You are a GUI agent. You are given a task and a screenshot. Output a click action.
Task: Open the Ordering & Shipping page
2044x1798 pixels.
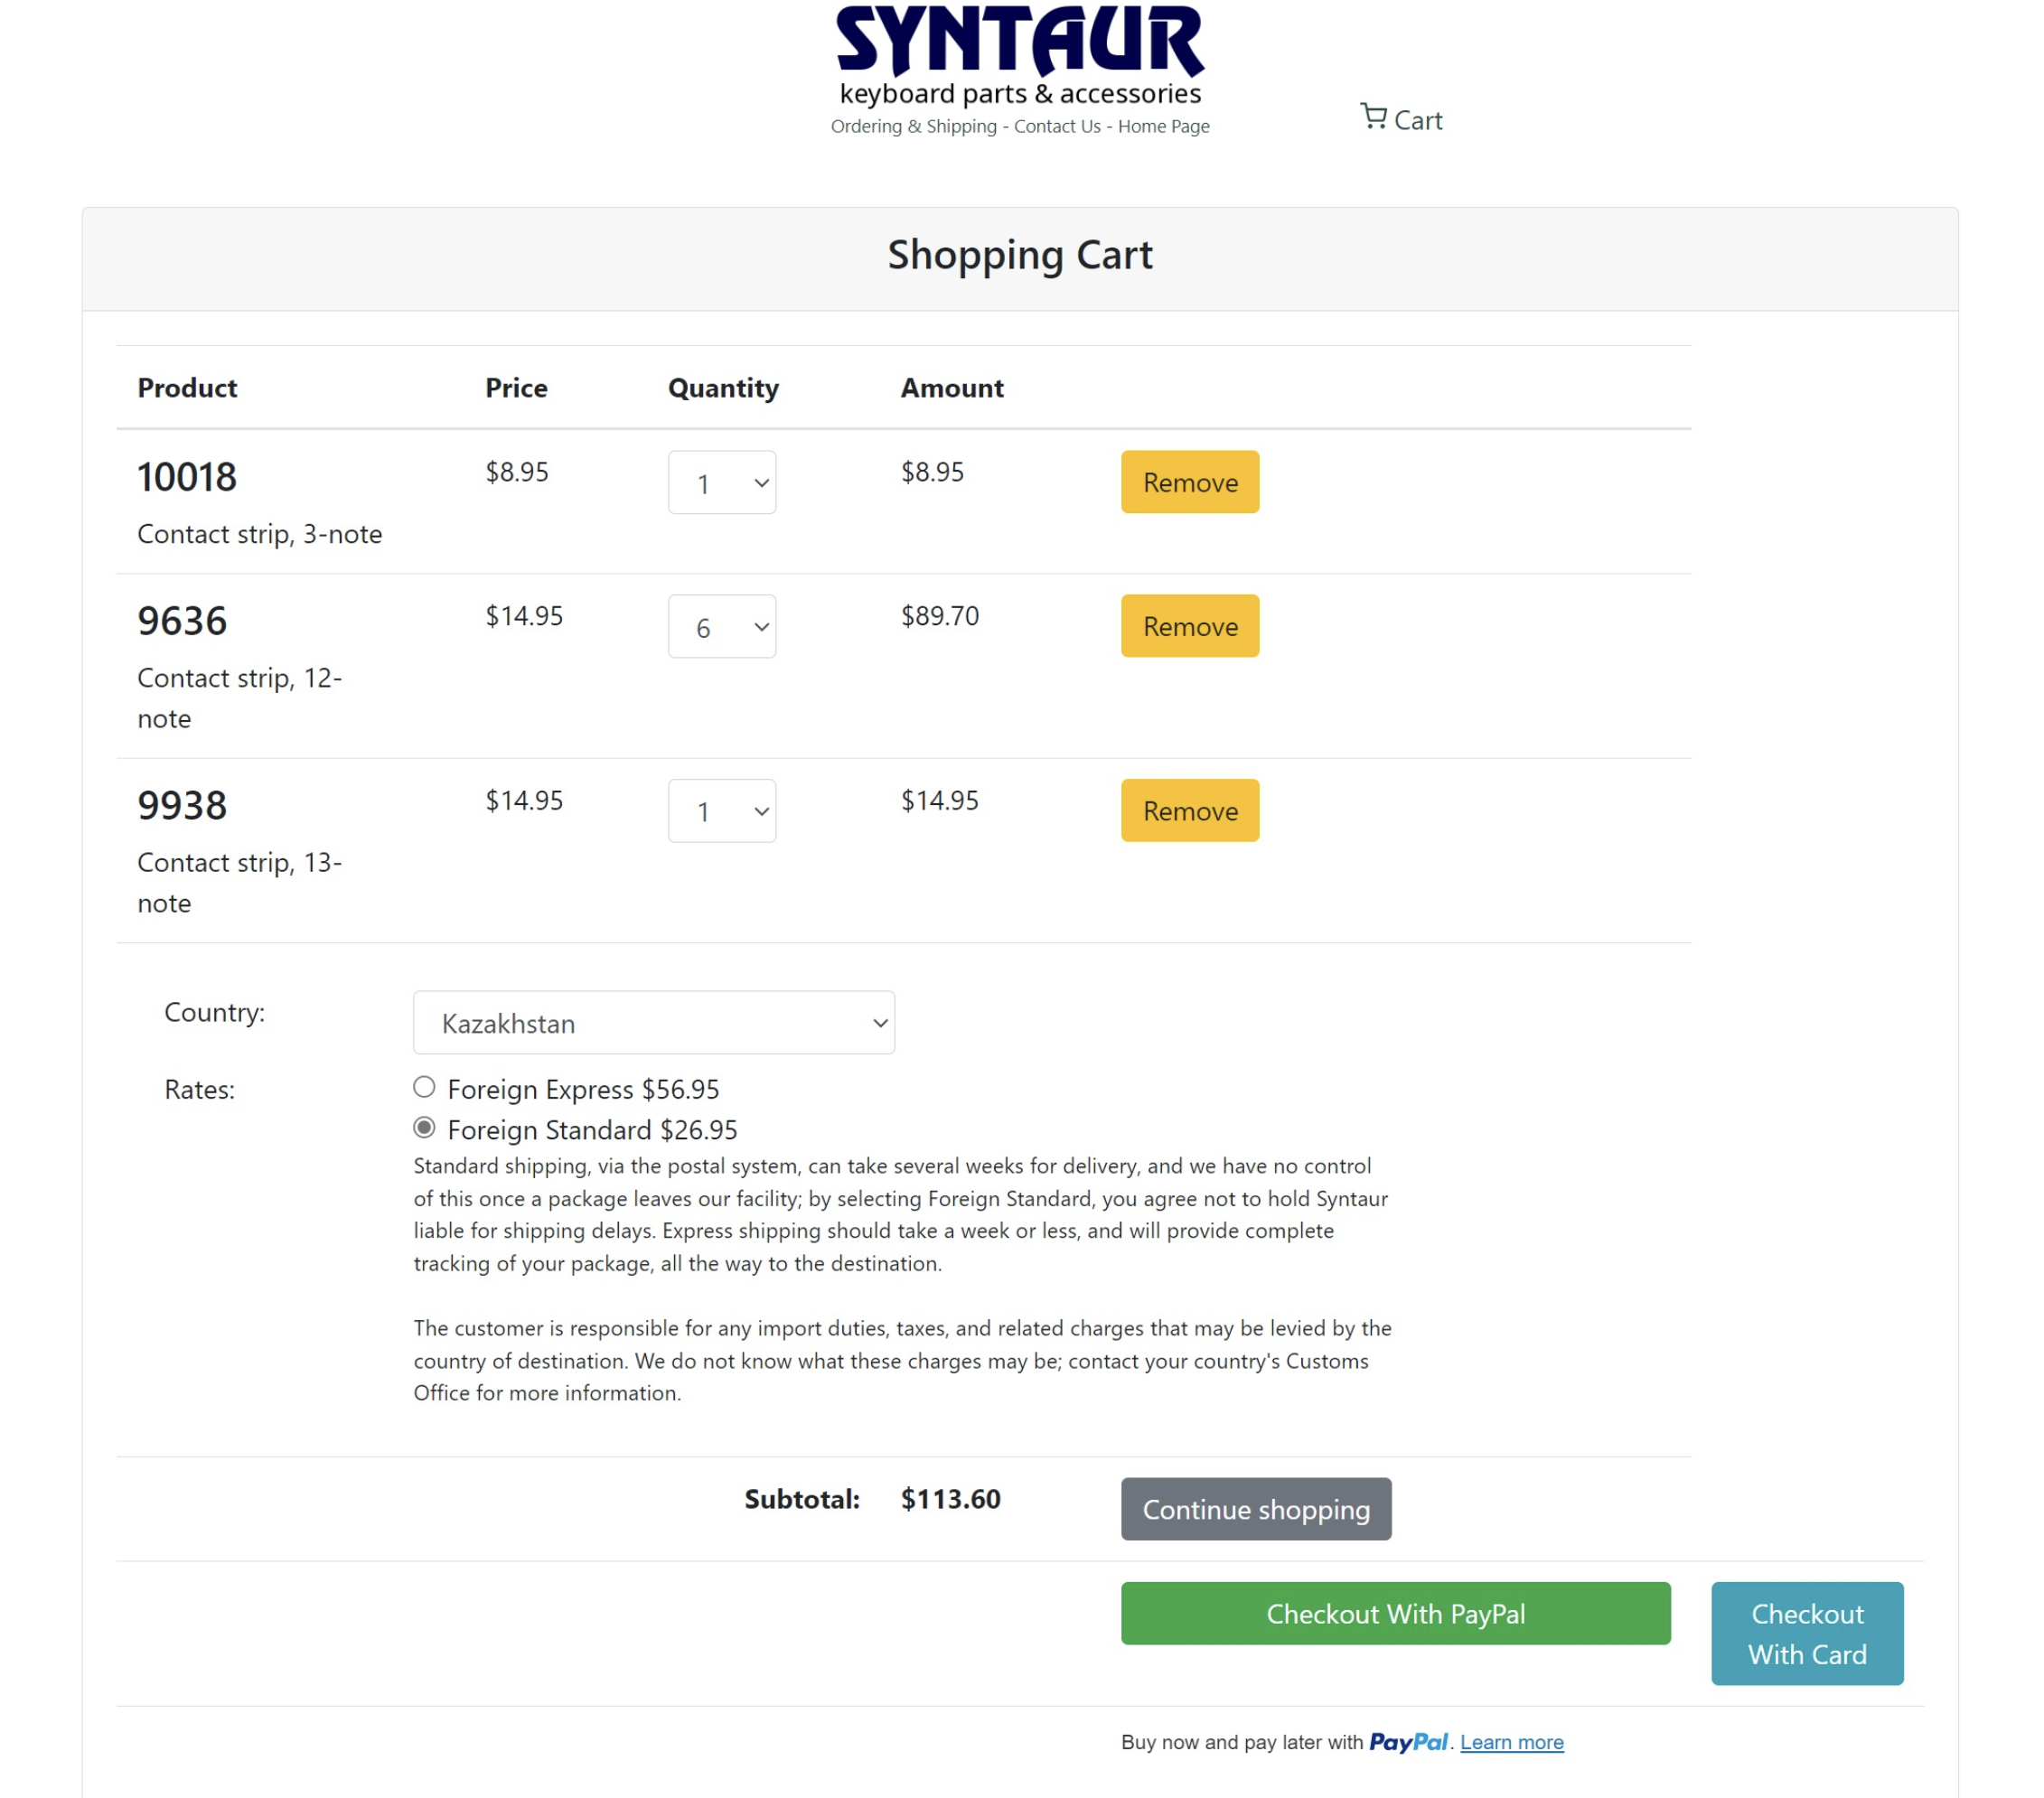pos(913,127)
